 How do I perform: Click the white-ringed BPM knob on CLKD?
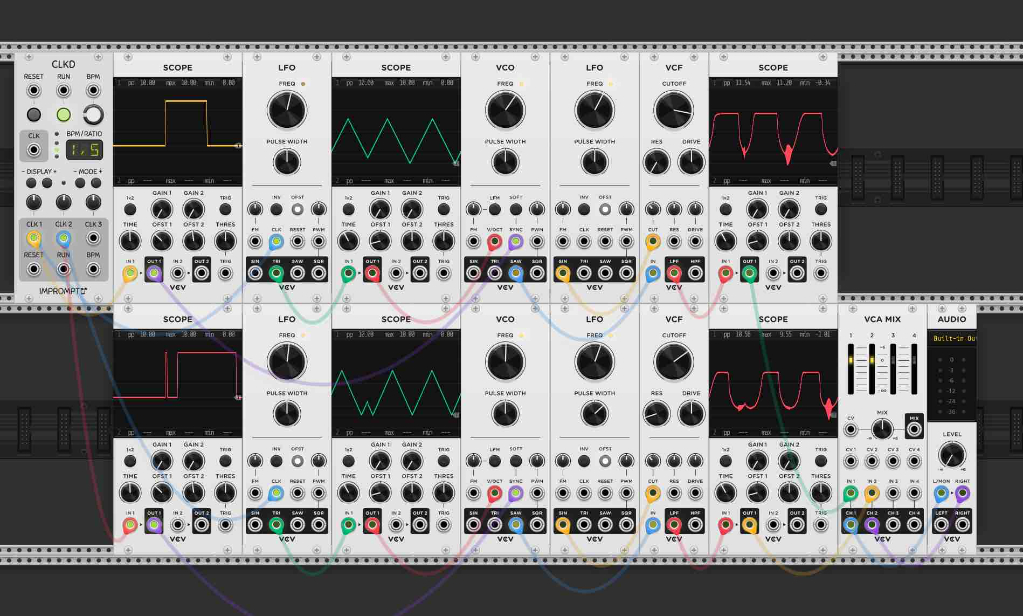tap(93, 114)
